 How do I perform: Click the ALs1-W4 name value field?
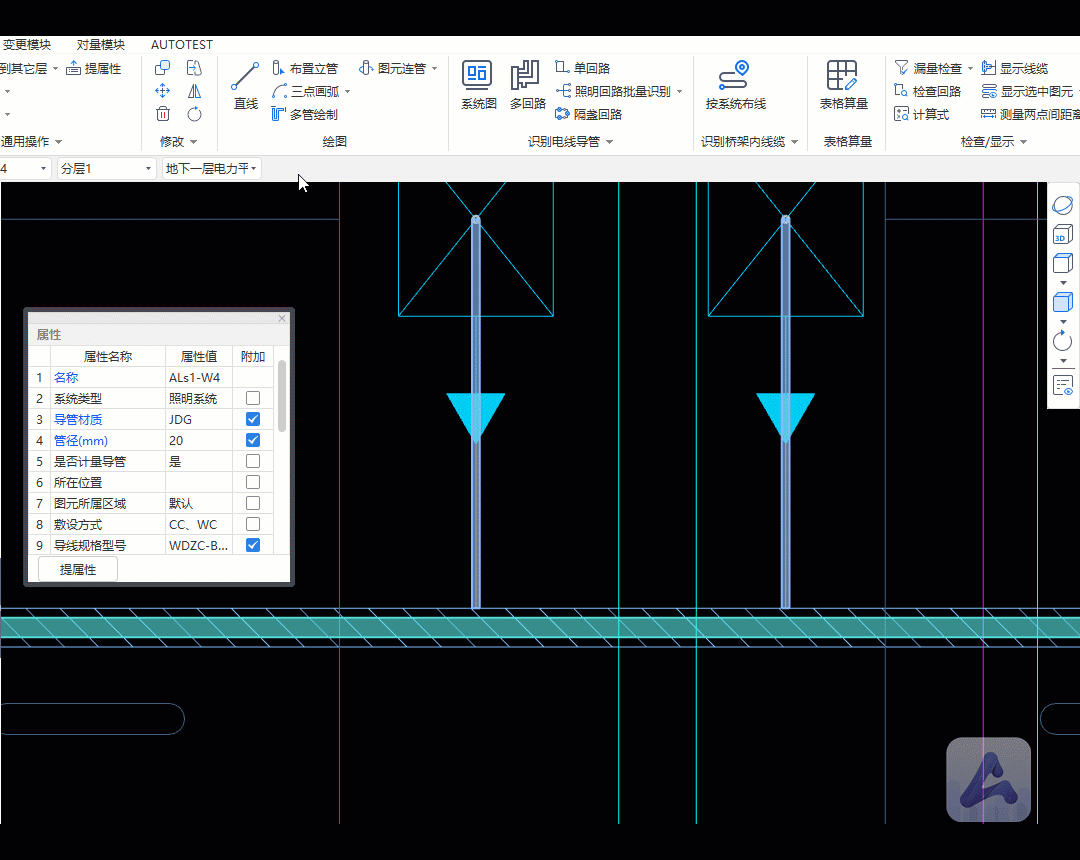pos(199,377)
